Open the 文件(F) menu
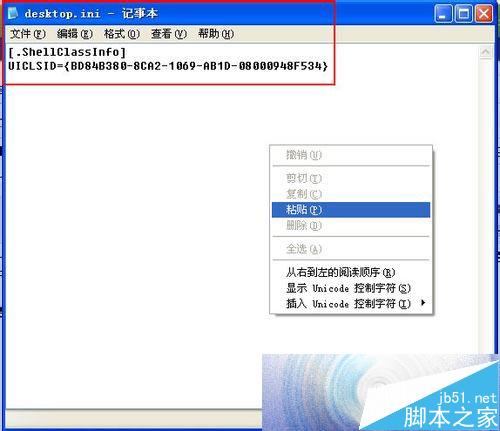This screenshot has height=431, width=500. (28, 34)
